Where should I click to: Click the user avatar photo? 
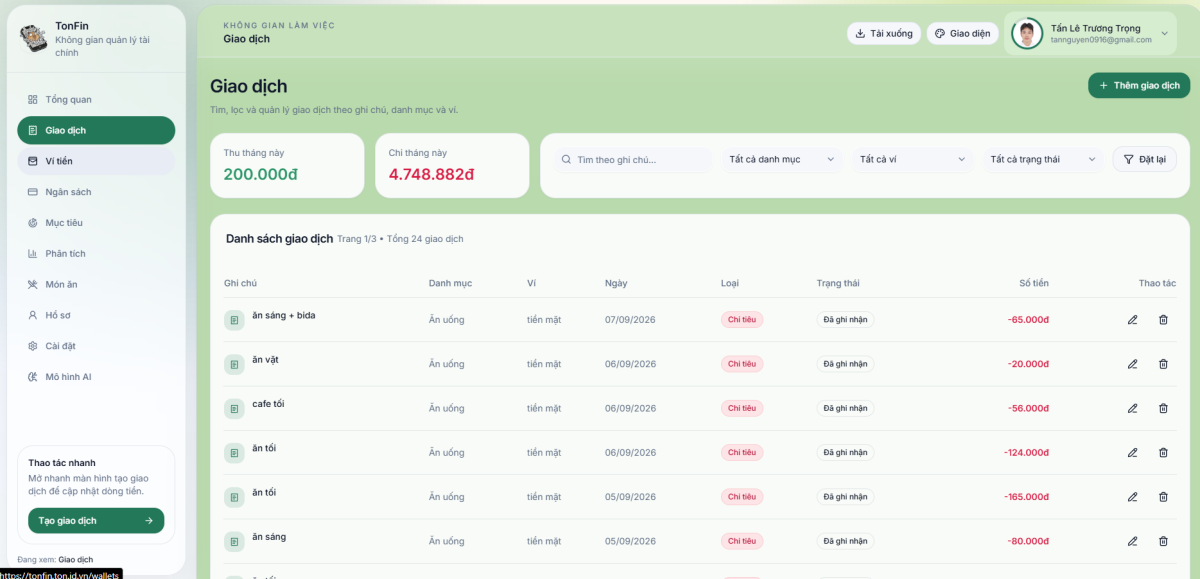pyautogui.click(x=1027, y=33)
